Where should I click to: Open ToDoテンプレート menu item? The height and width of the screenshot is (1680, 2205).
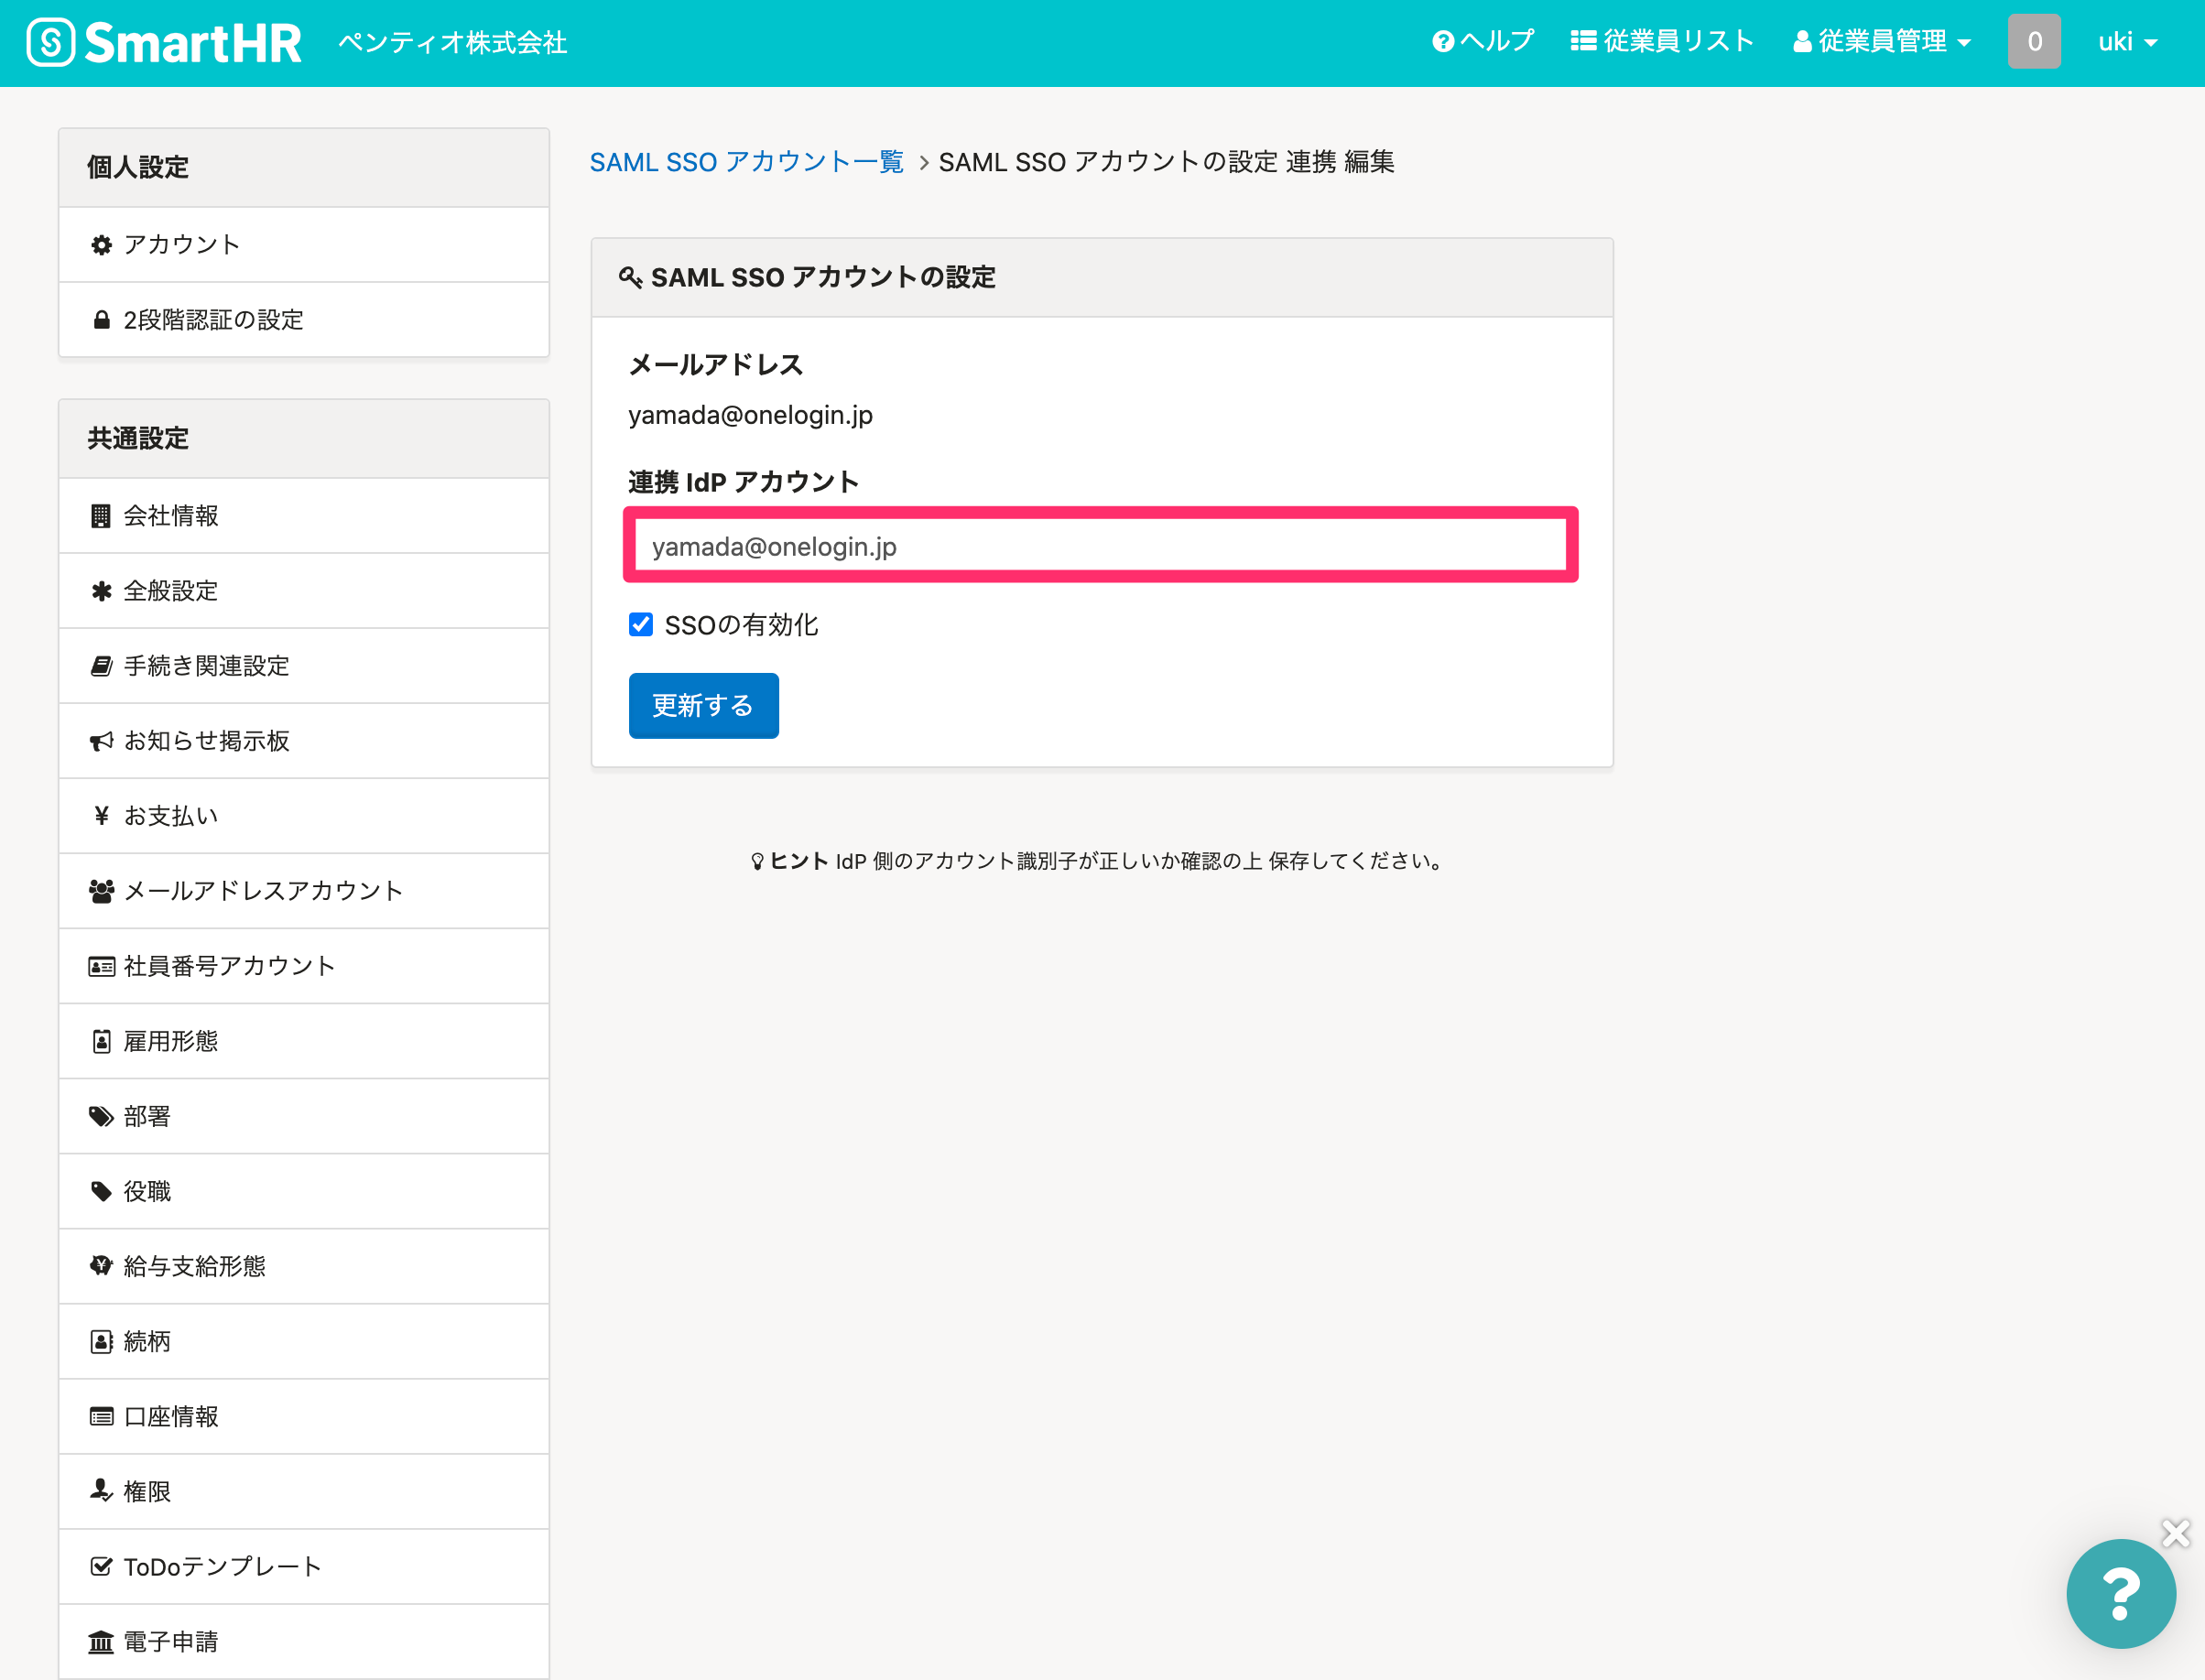[304, 1566]
